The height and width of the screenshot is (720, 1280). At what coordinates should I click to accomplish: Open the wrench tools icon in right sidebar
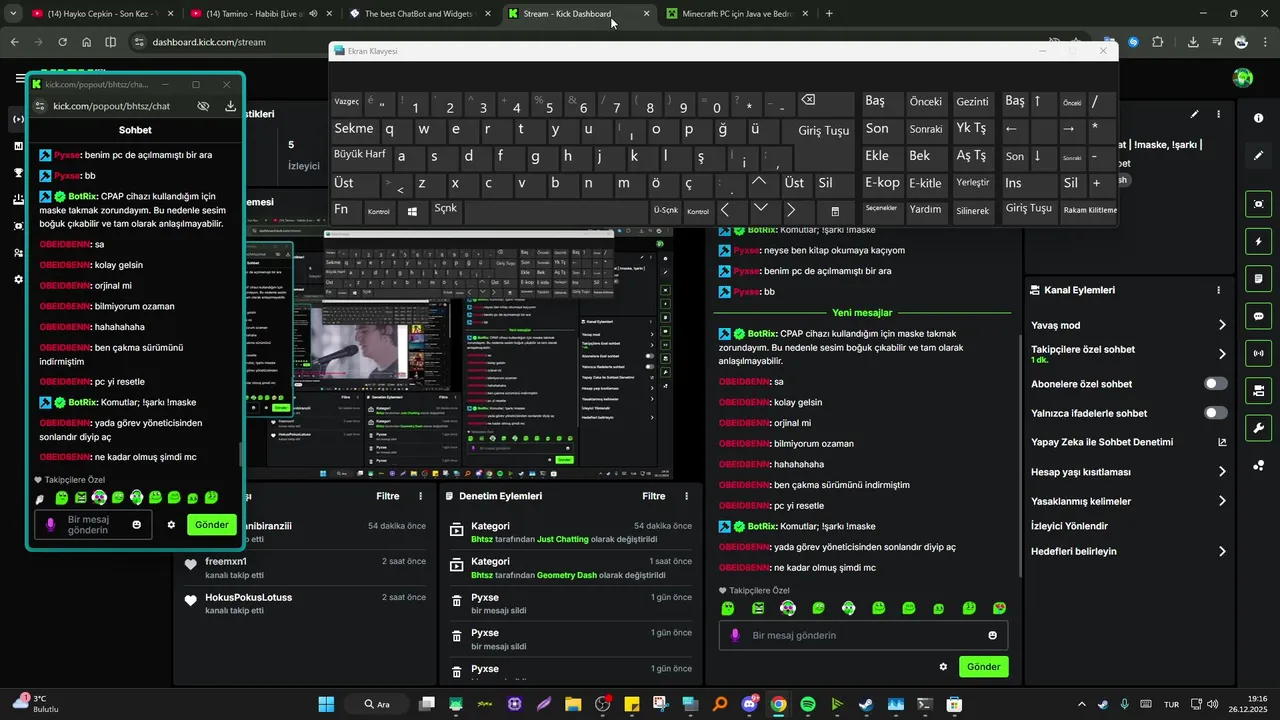(x=1258, y=427)
